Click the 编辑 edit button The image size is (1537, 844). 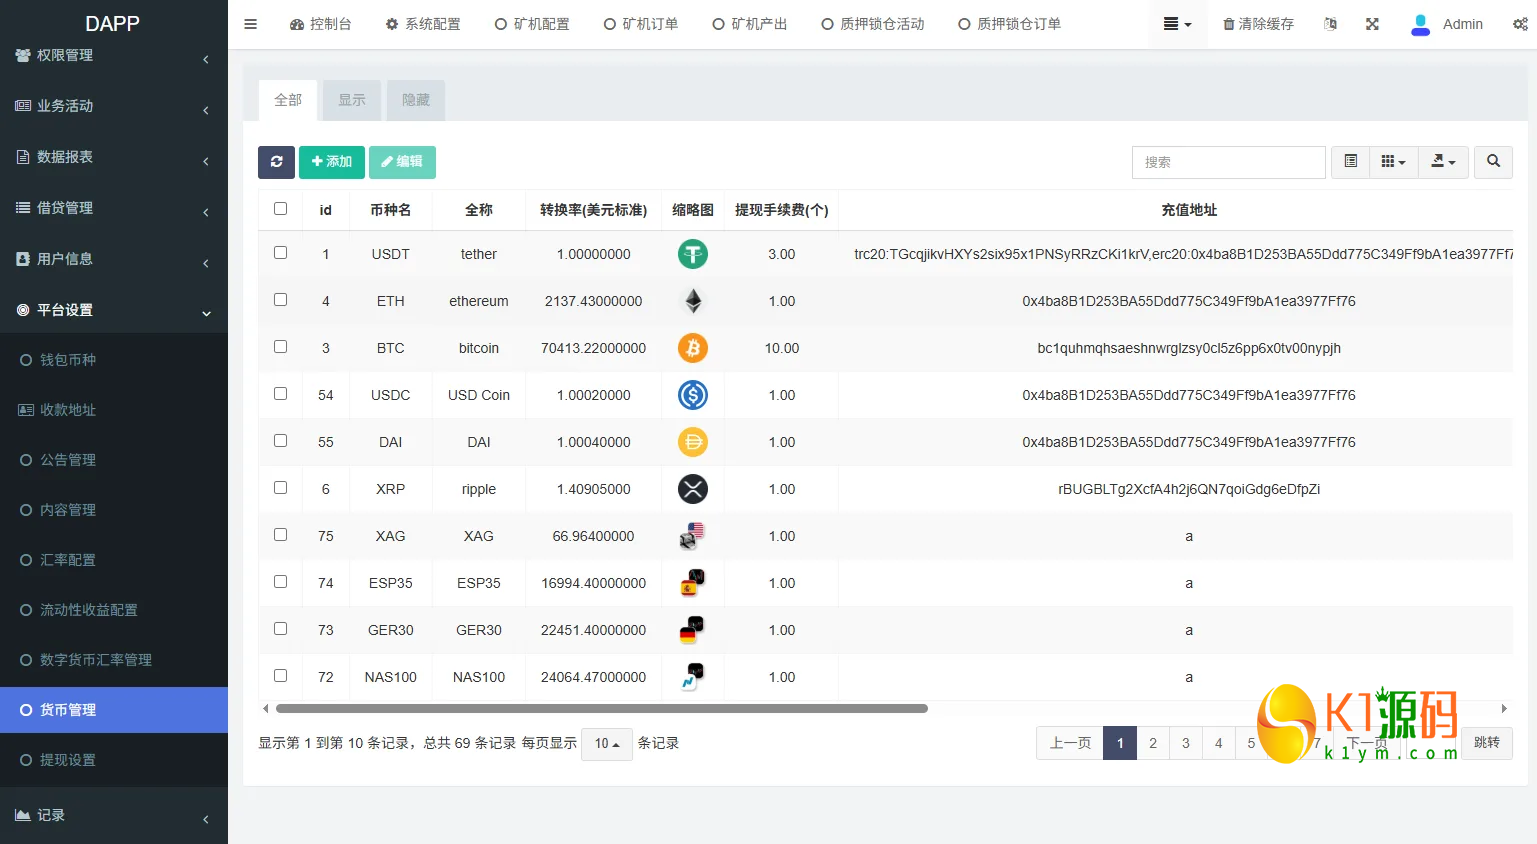point(402,162)
